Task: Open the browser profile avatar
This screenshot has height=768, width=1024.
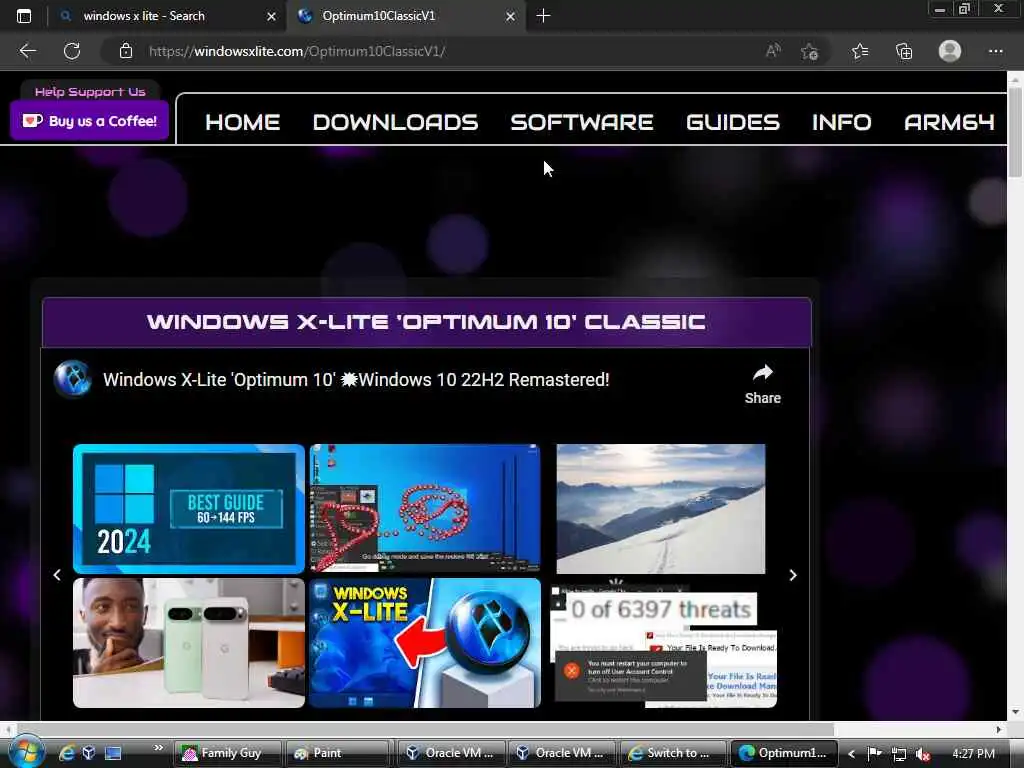Action: coord(950,51)
